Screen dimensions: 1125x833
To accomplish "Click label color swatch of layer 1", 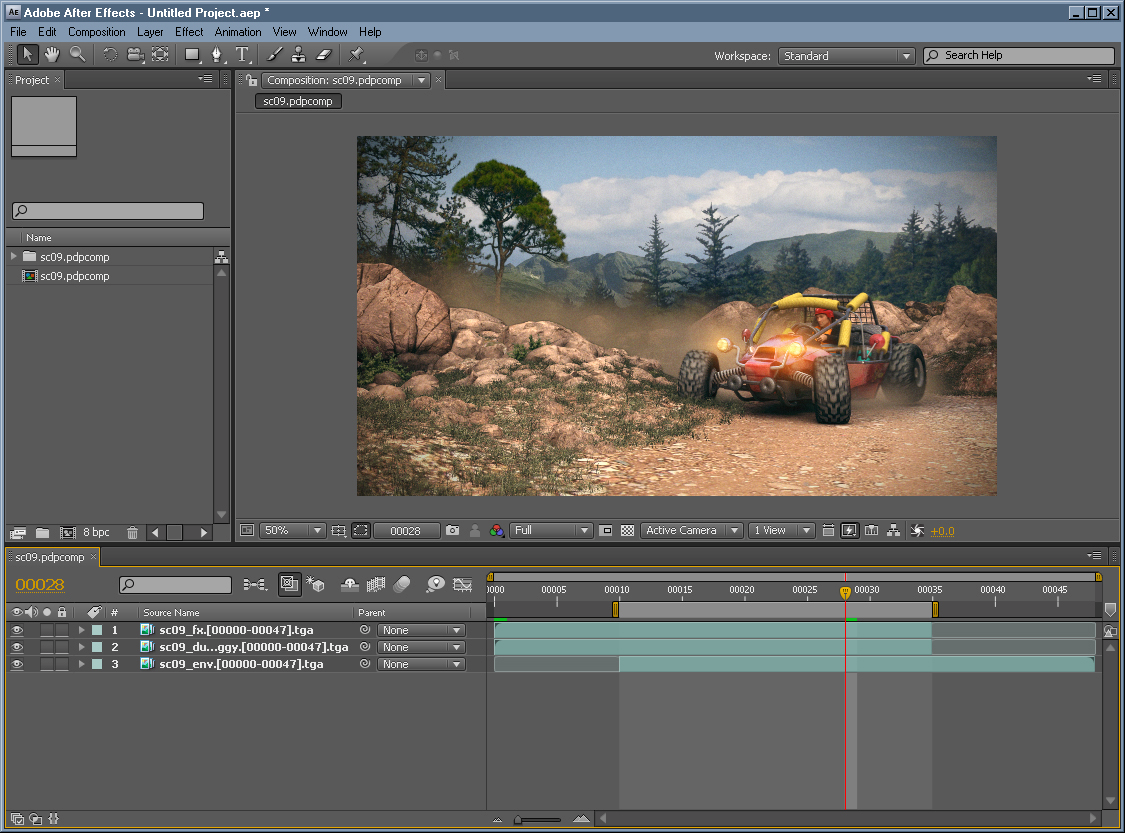I will (97, 630).
